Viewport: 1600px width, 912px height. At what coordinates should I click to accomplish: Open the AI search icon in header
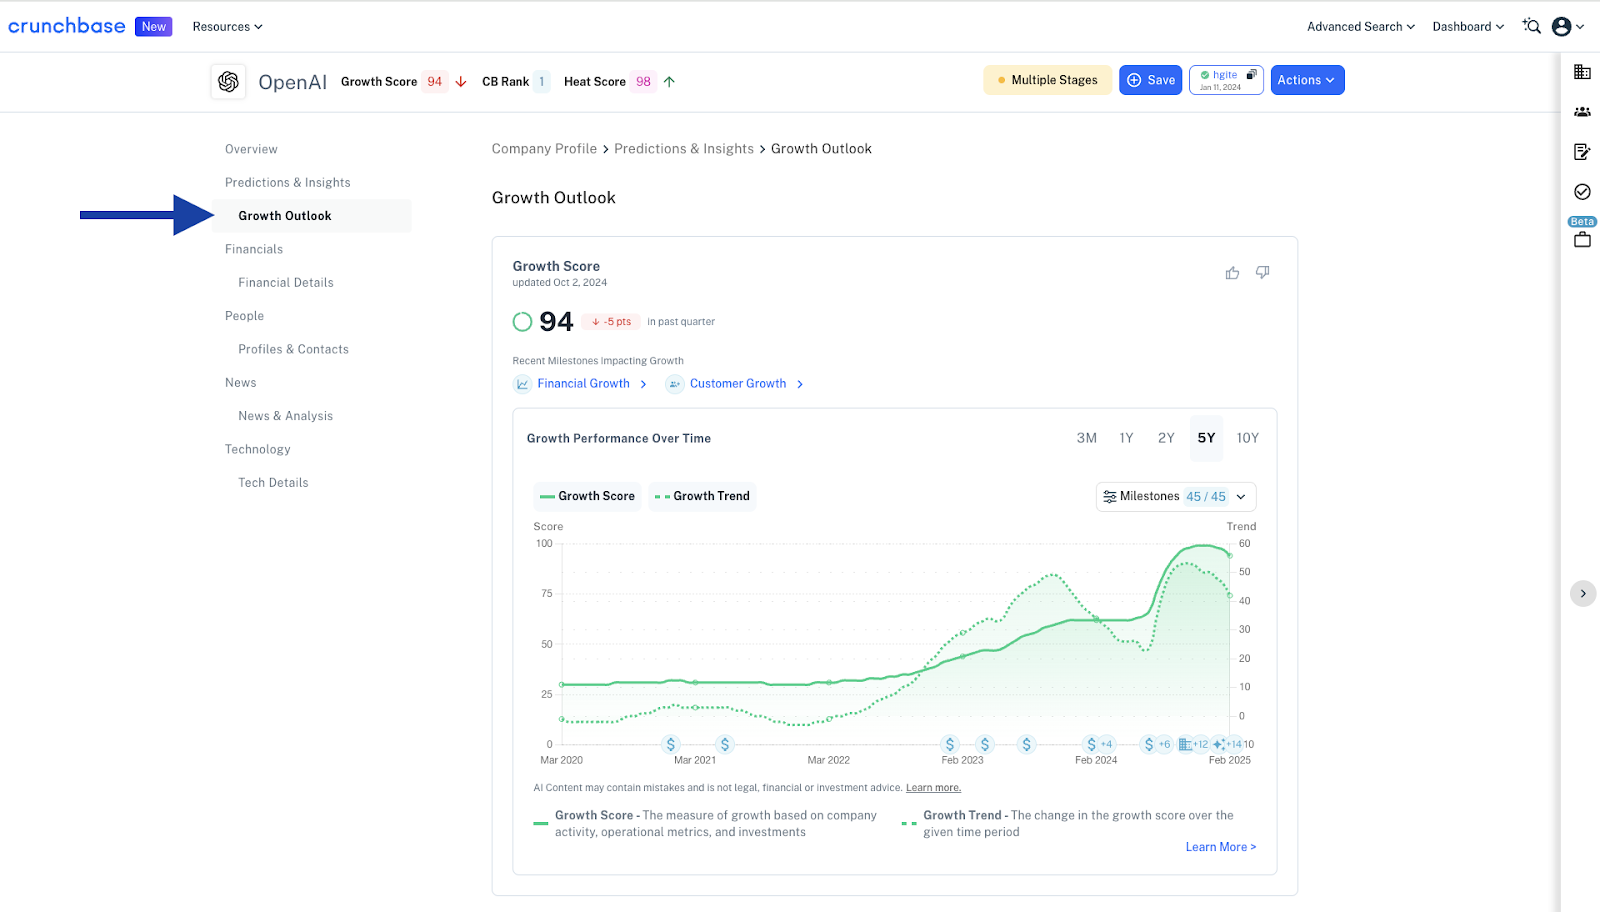pos(1531,27)
